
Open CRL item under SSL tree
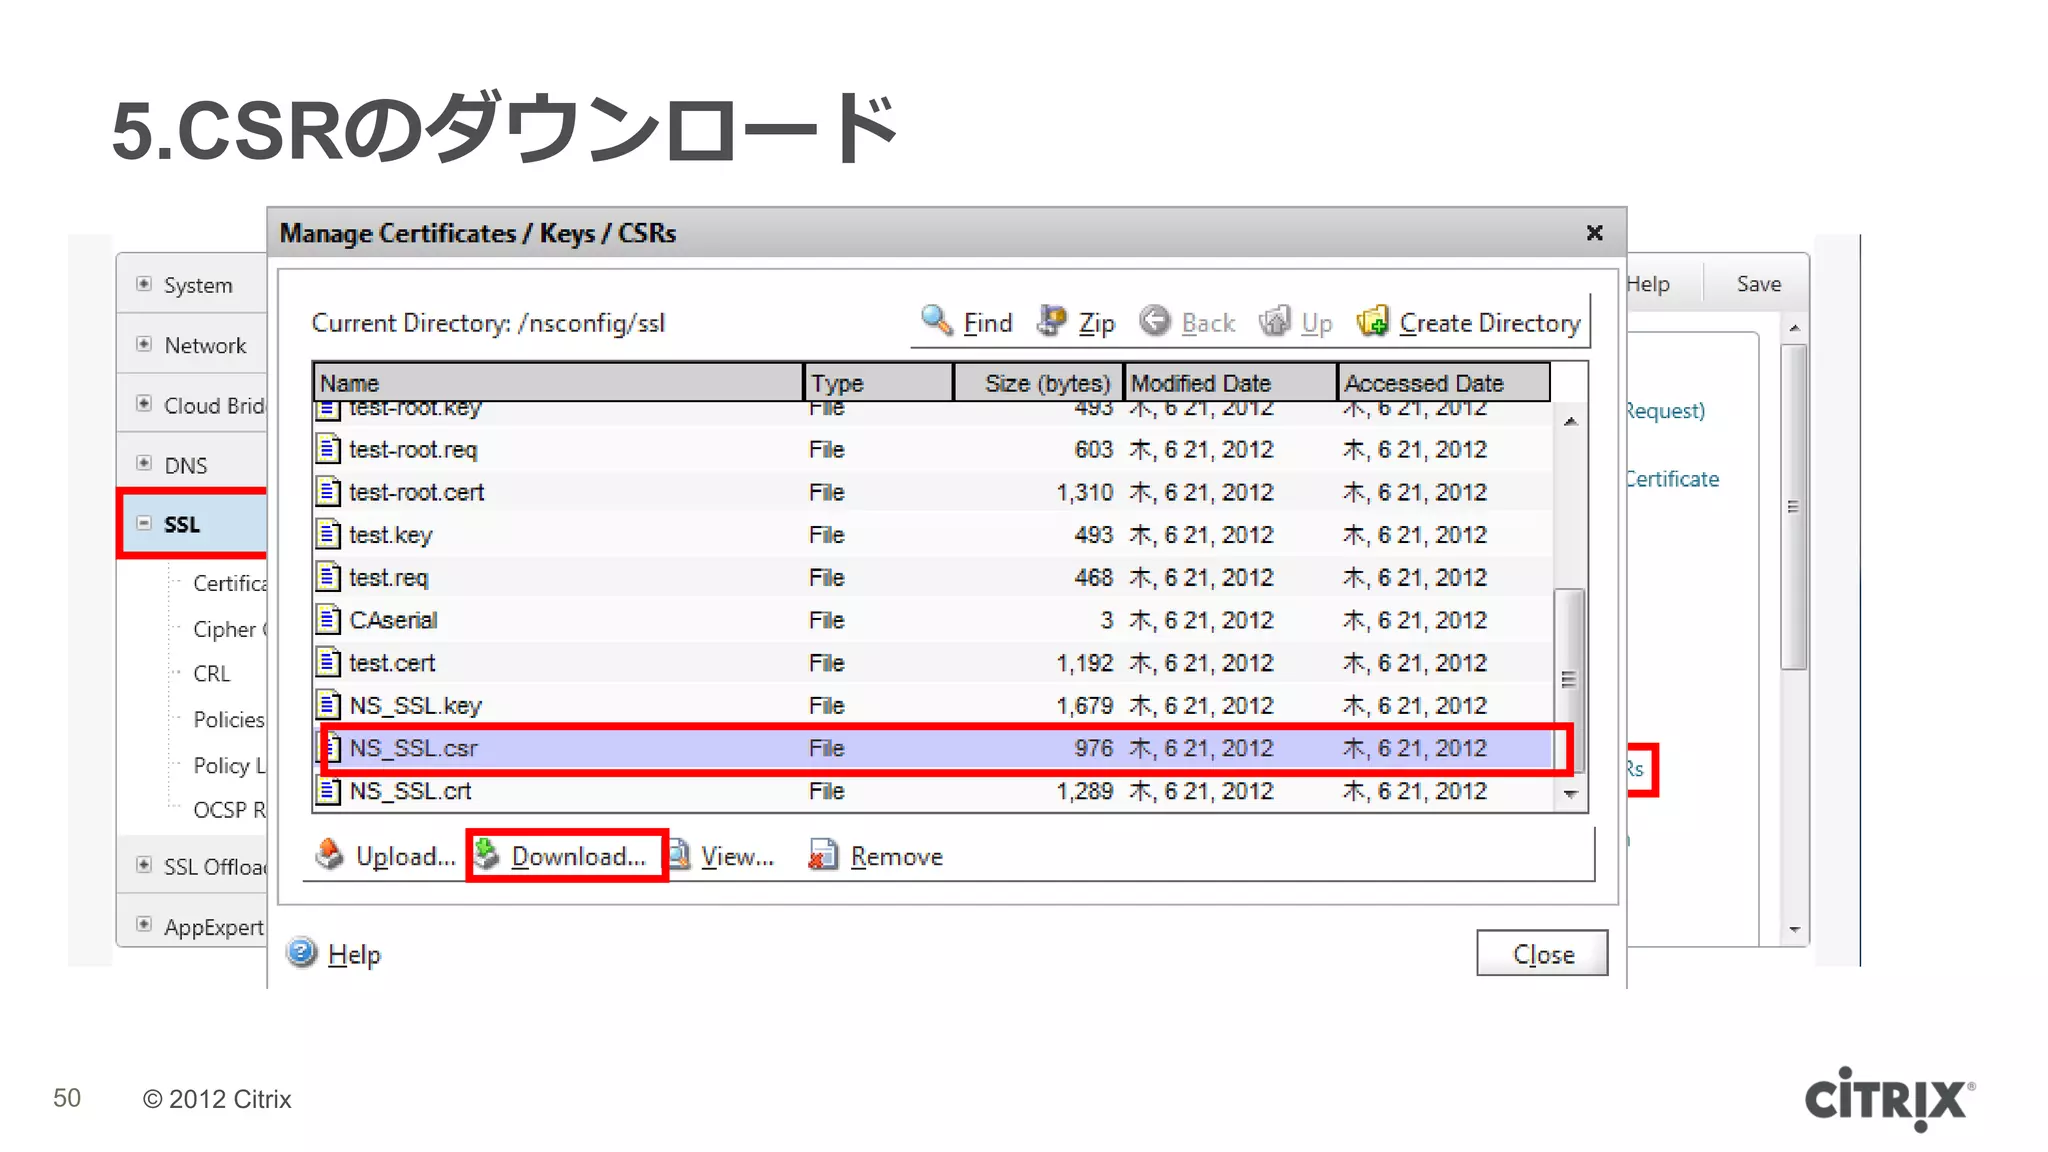pyautogui.click(x=211, y=674)
